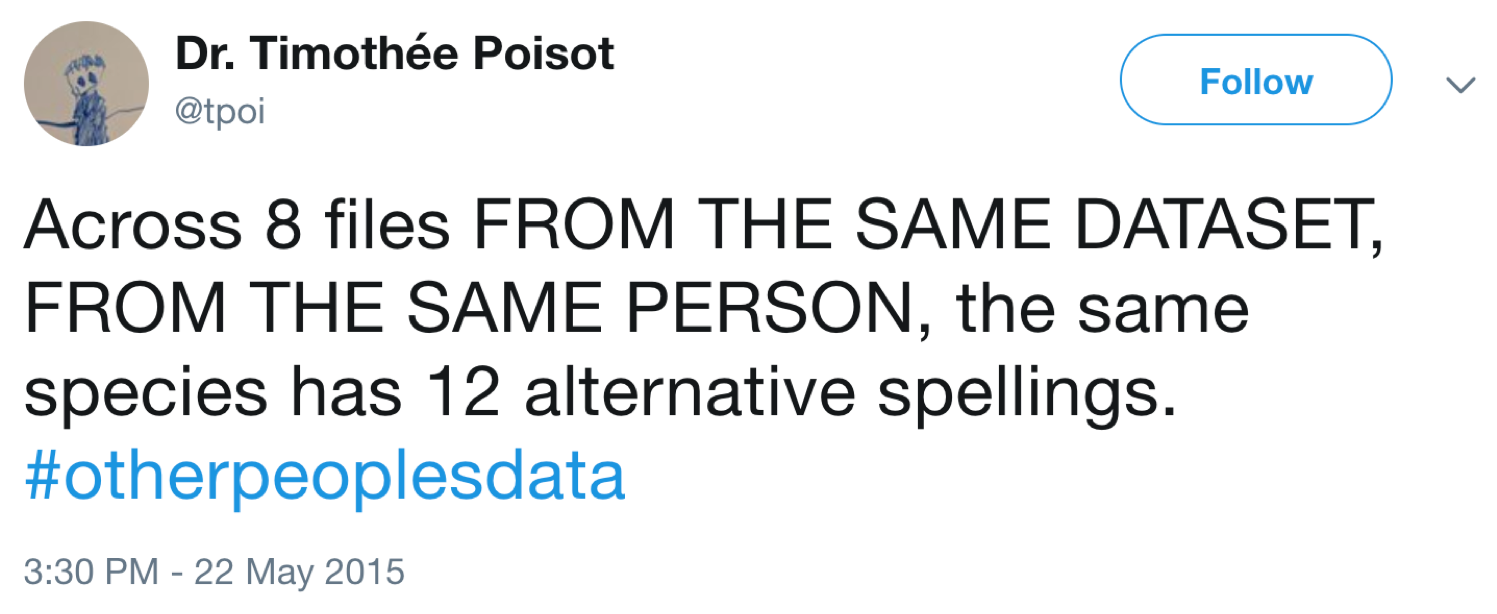Click the number 12 in the tweet

pos(461,394)
